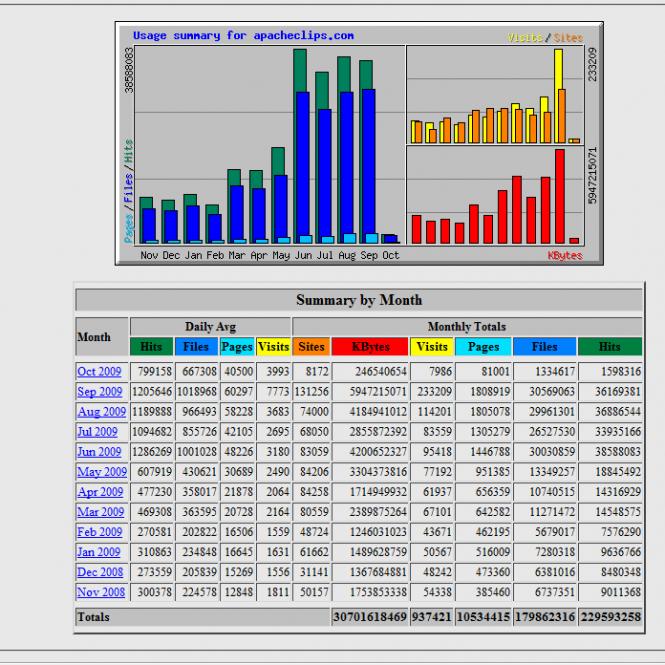Click the tall Sep red KBytes bar

pyautogui.click(x=559, y=196)
